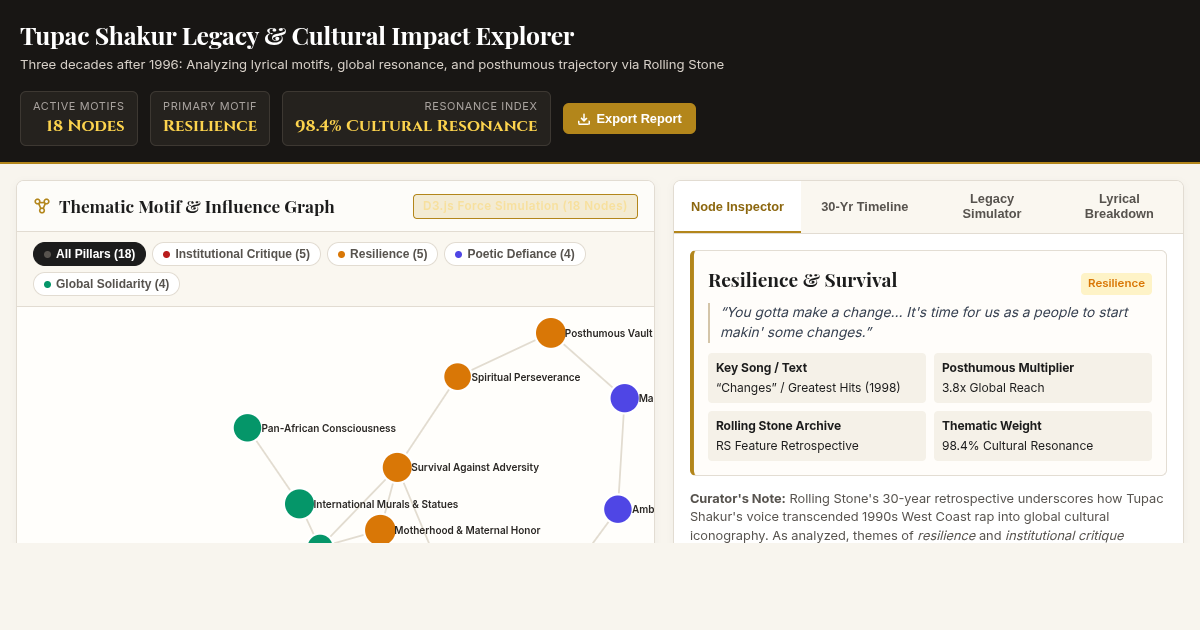Click the graph network icon beside Thematic Motif heading
This screenshot has height=630, width=1200.
coord(42,206)
